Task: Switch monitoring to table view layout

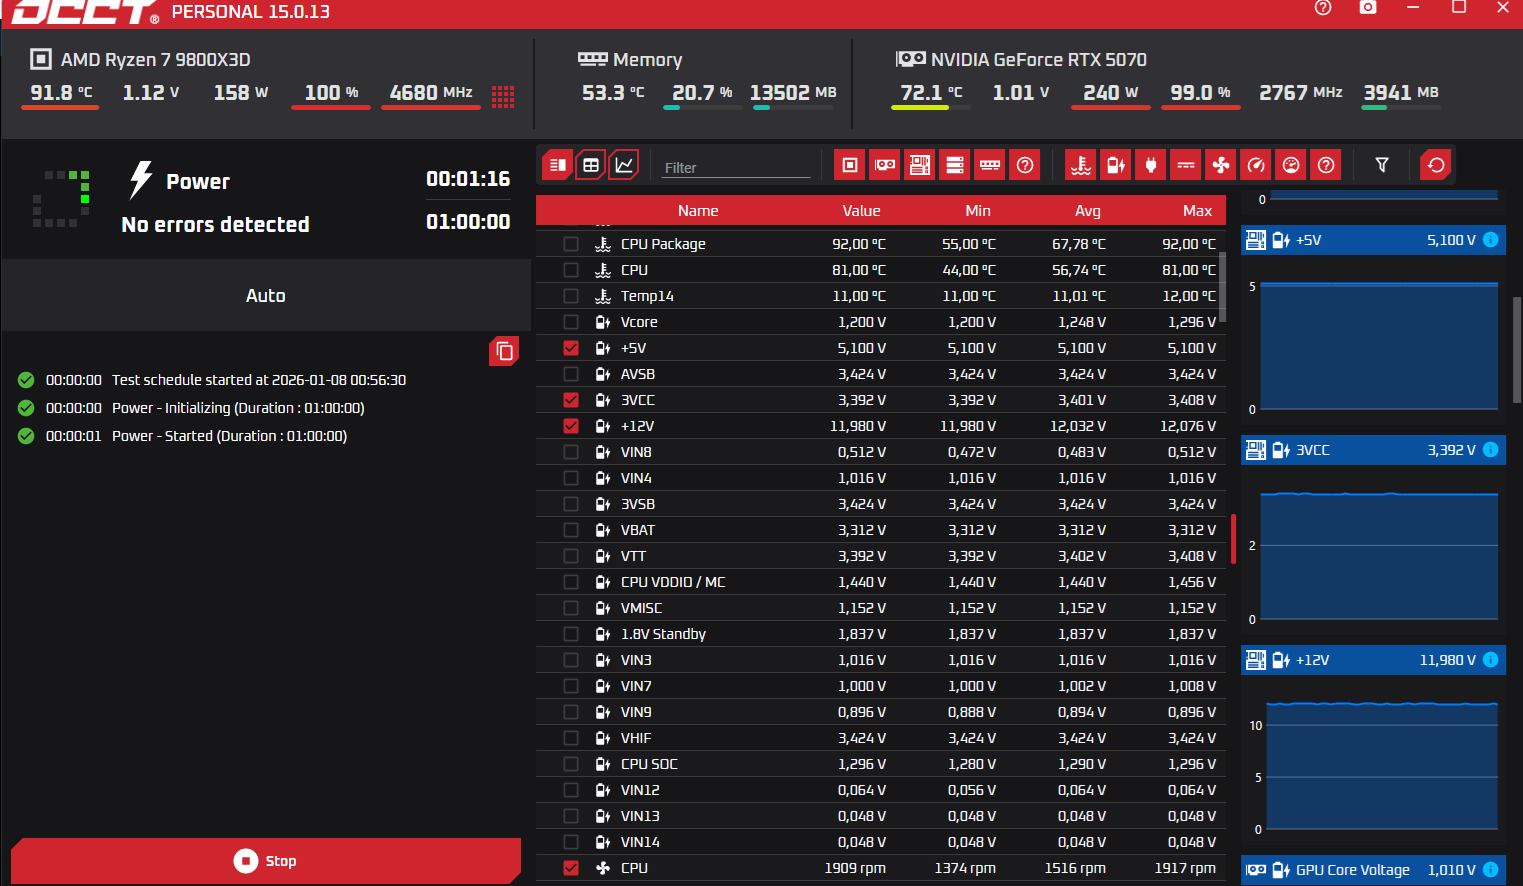Action: pos(591,165)
